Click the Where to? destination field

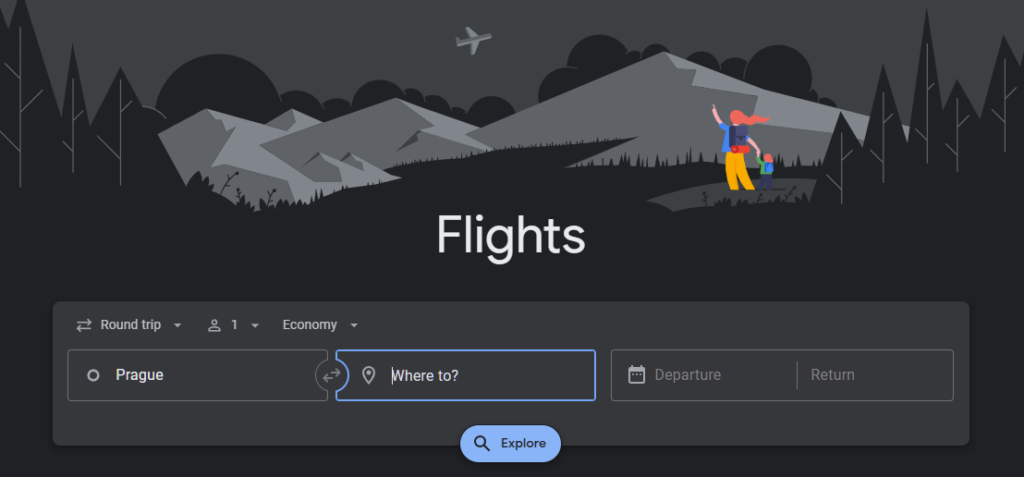466,375
